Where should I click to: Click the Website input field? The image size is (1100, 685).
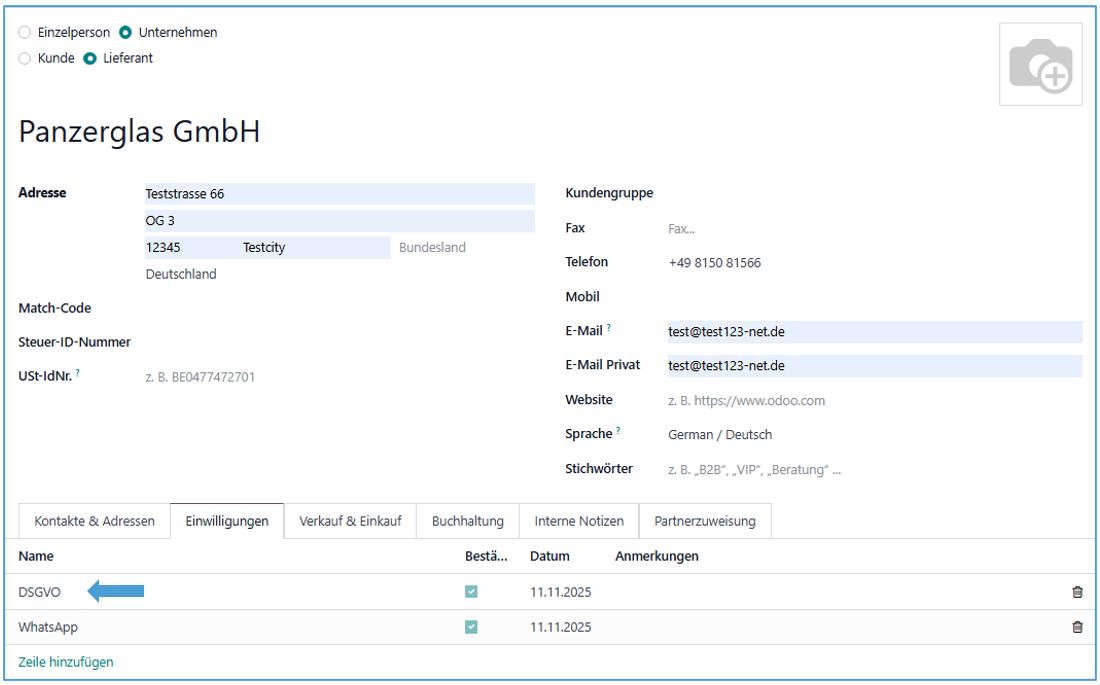(x=870, y=401)
